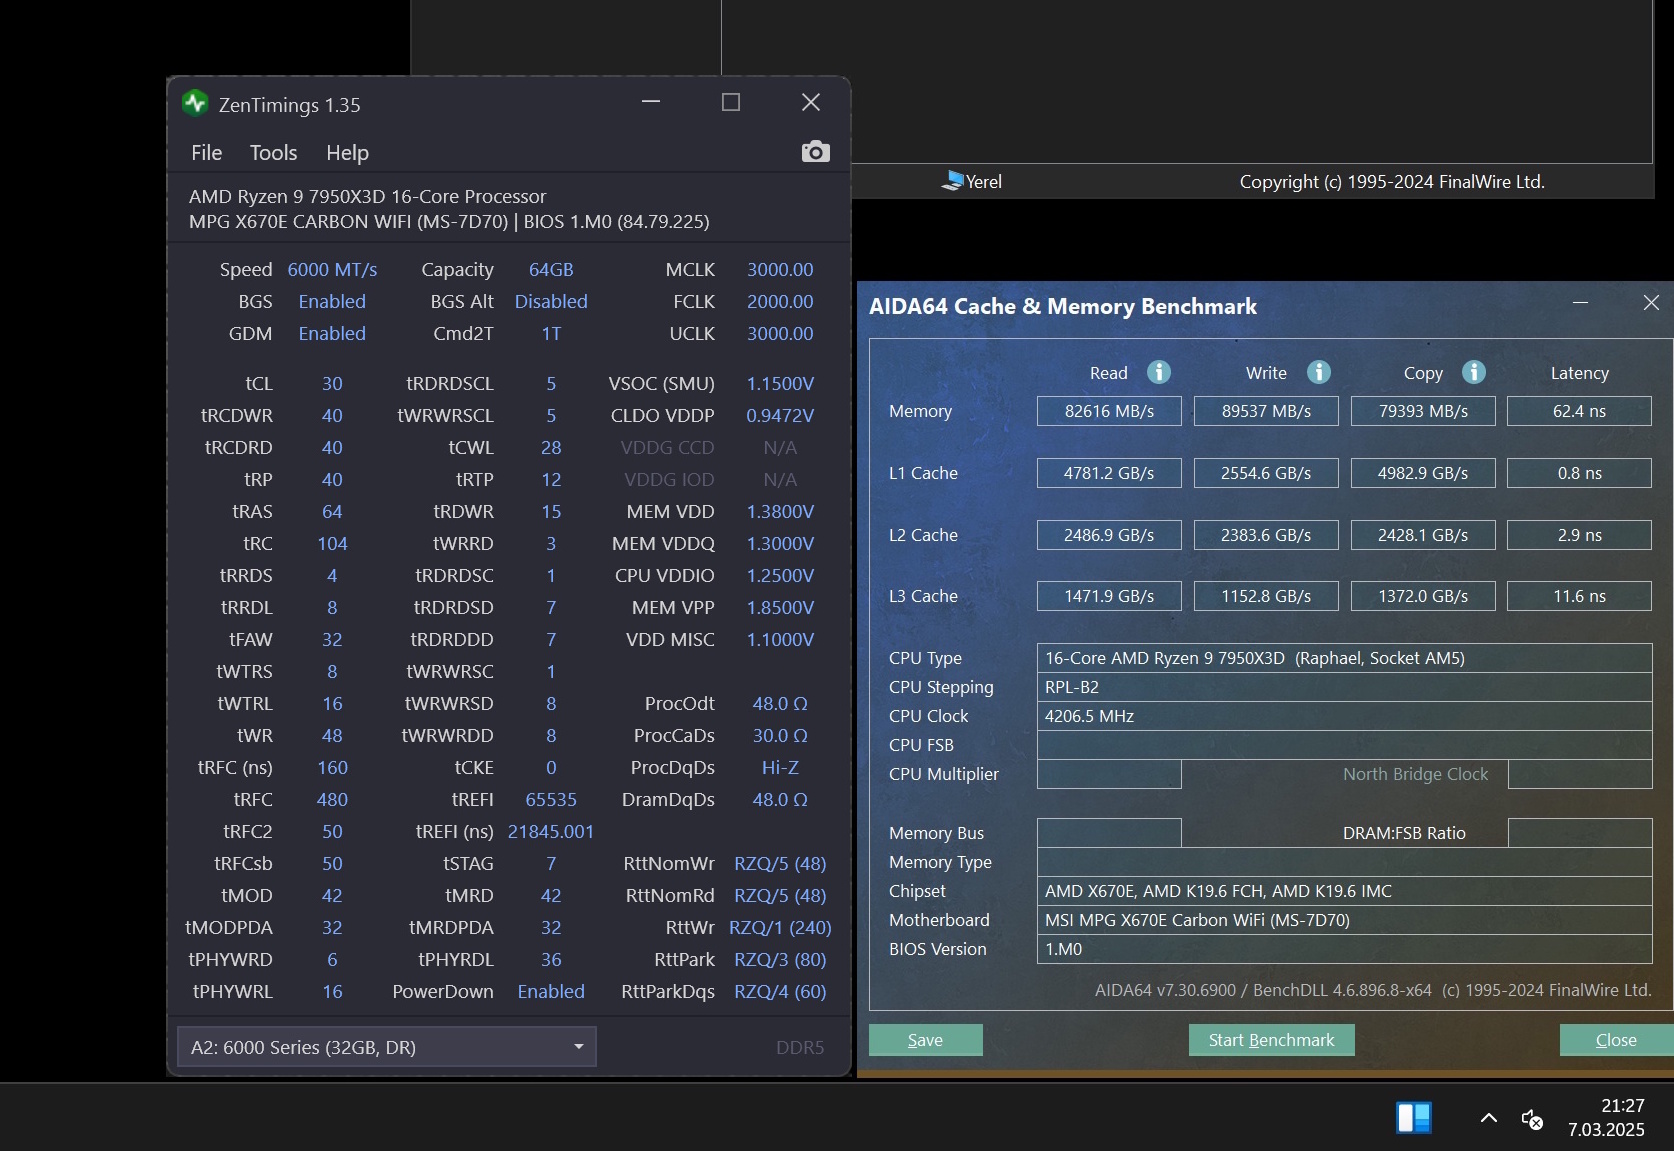The height and width of the screenshot is (1151, 1674).
Task: Open the File menu in ZenTimings
Action: click(207, 153)
